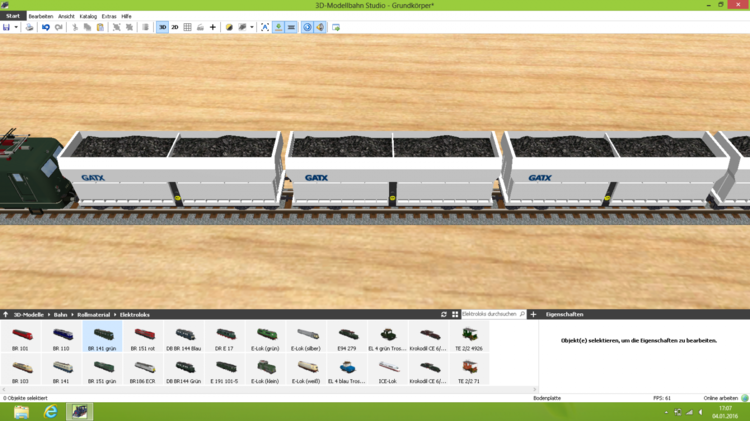
Task: Click the plus icon beside Eigenschaften
Action: point(533,314)
